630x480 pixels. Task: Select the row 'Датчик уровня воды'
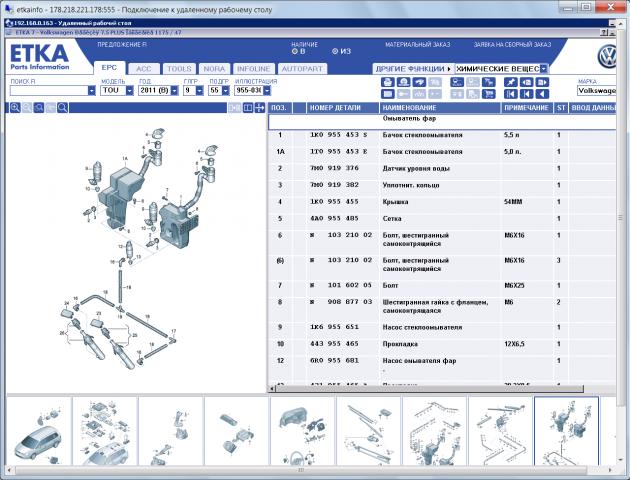[442, 168]
